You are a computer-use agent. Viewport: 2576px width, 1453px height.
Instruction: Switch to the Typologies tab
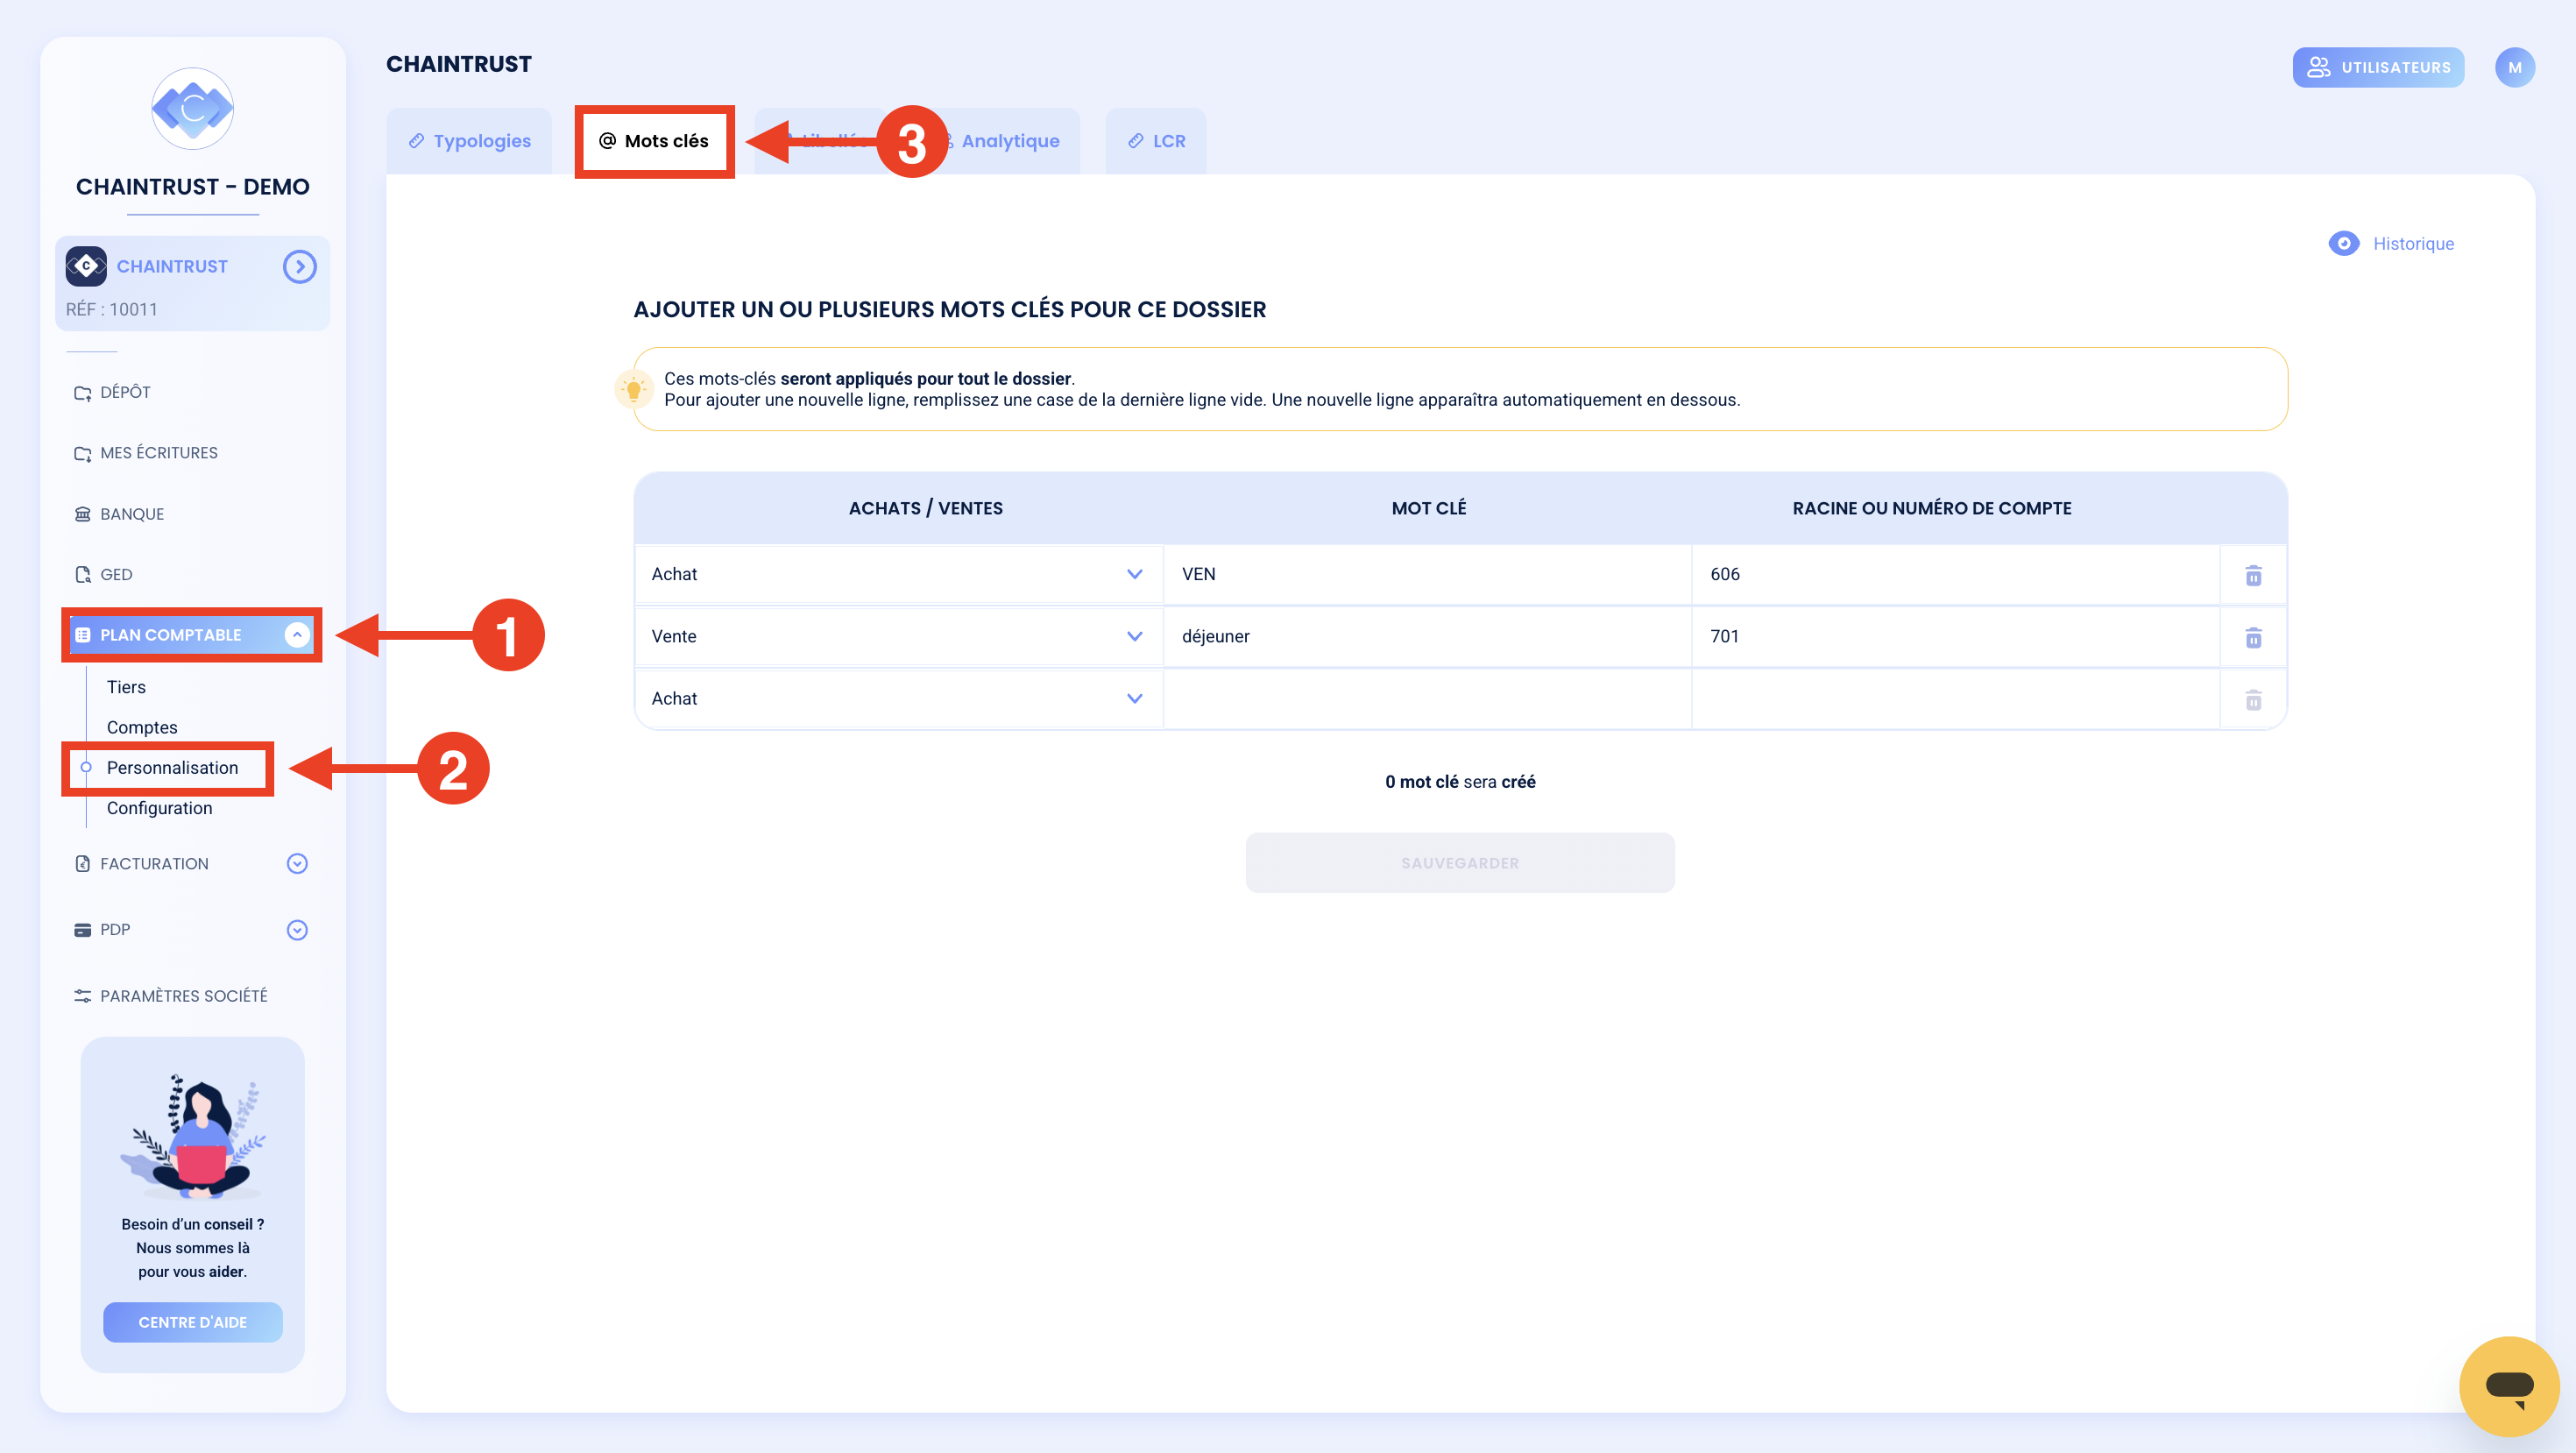469,141
